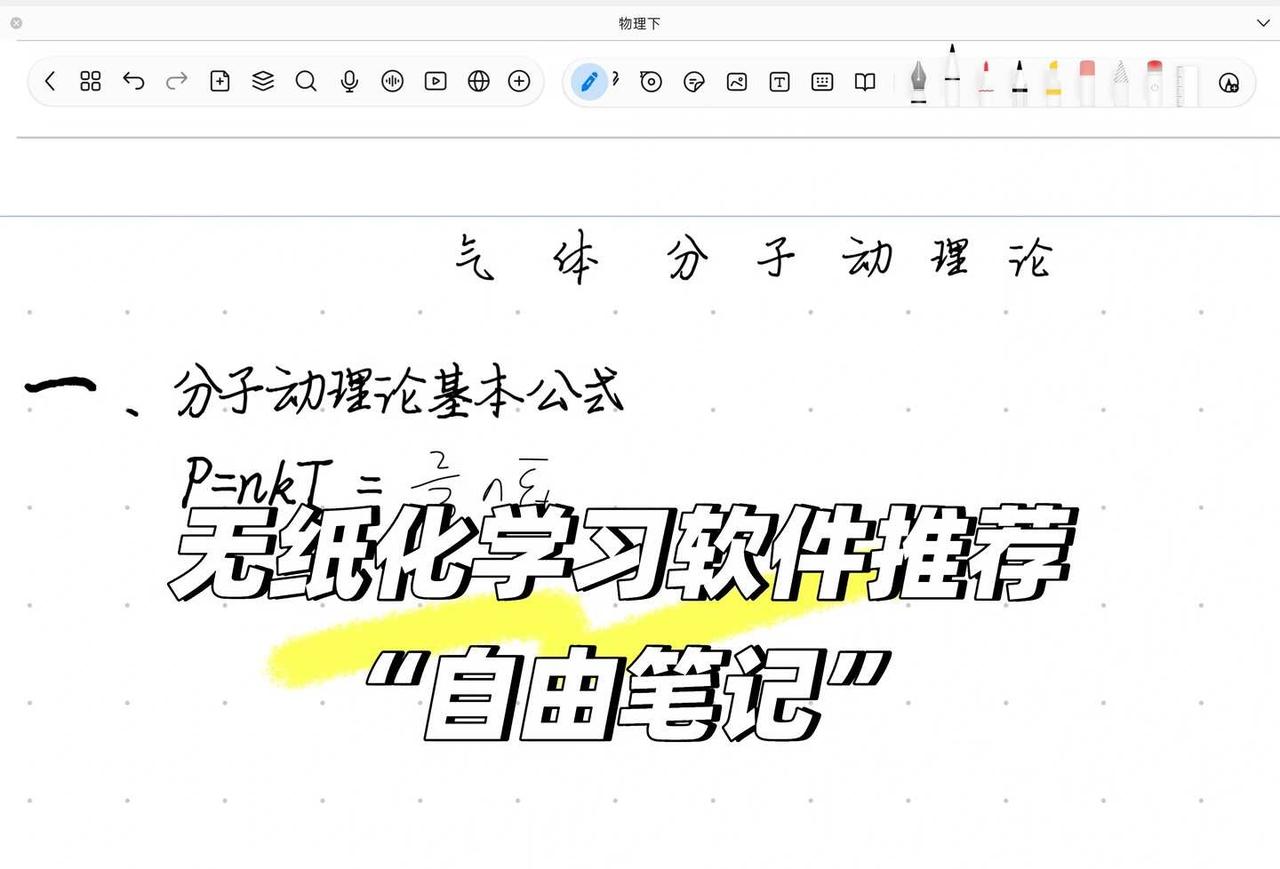This screenshot has width=1280, height=869.
Task: Pick the red wavy-line pen
Action: (986, 82)
